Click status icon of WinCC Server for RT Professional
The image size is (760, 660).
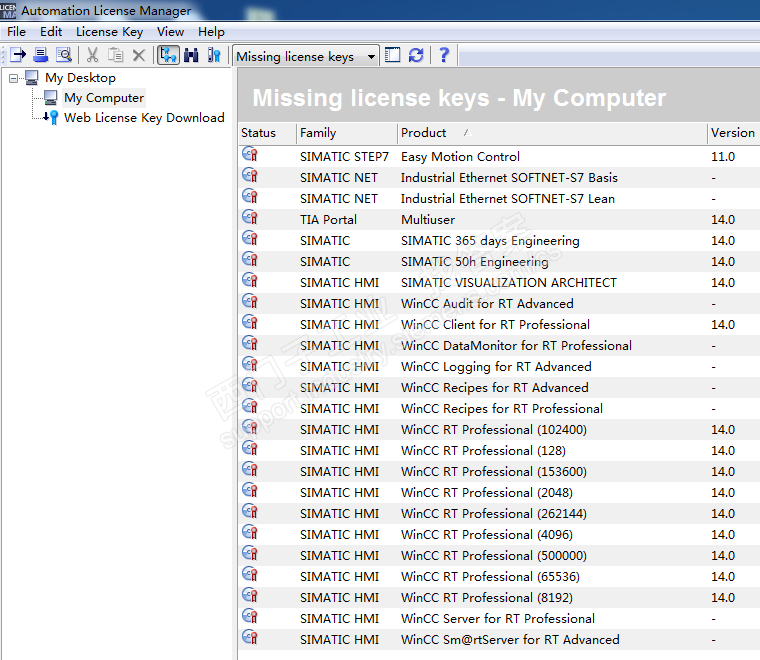[250, 617]
